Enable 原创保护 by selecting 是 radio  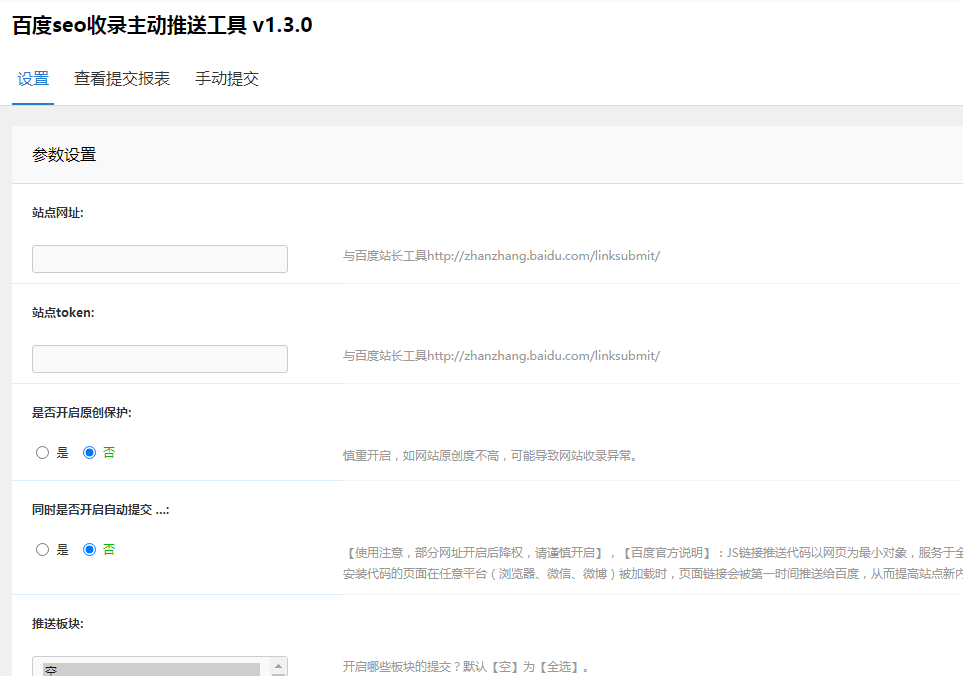pyautogui.click(x=42, y=453)
